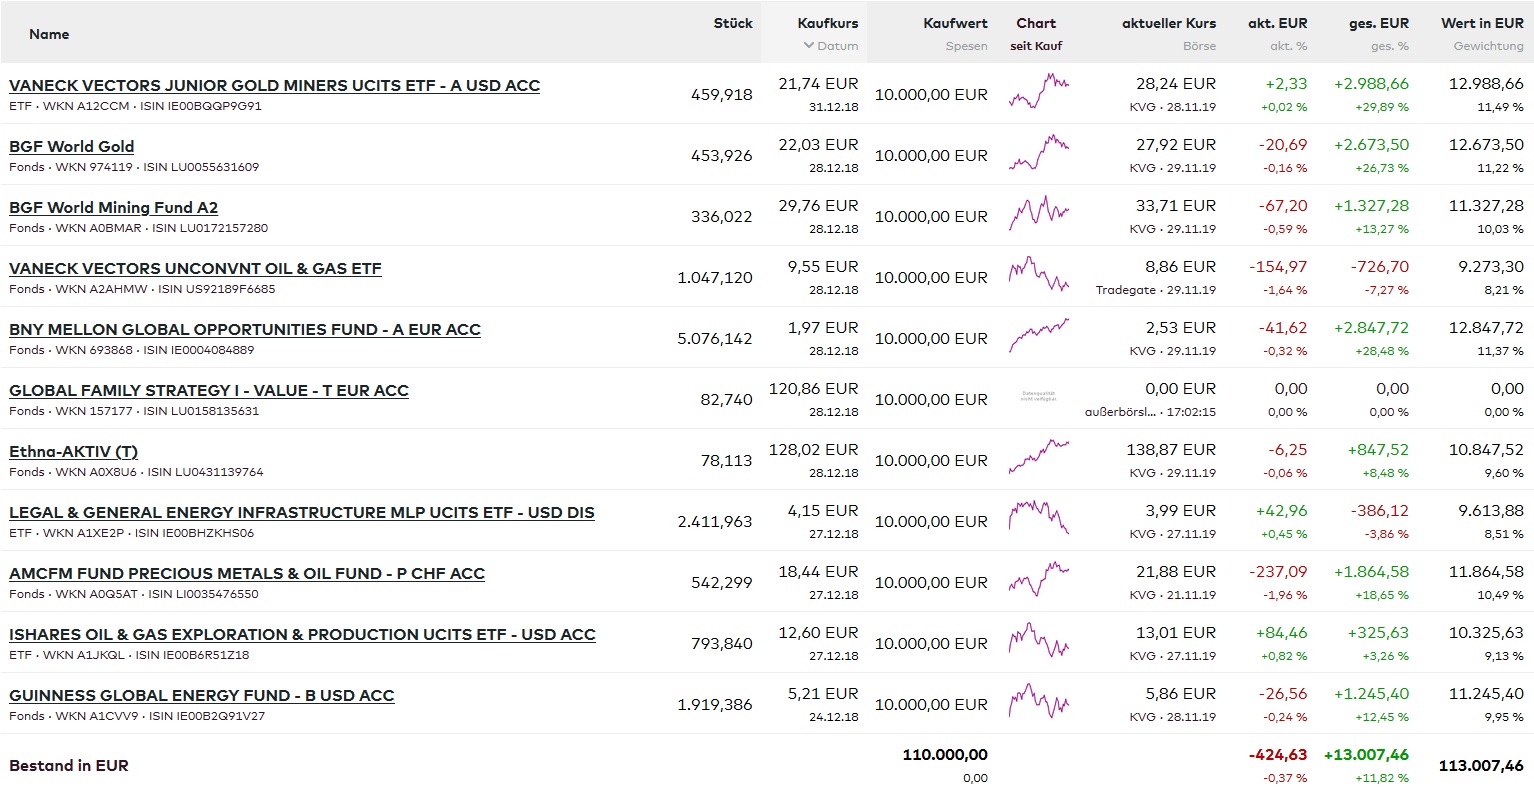Sort by aktueller Kurs column header
Screen dimensions: 1534x792
click(1169, 23)
